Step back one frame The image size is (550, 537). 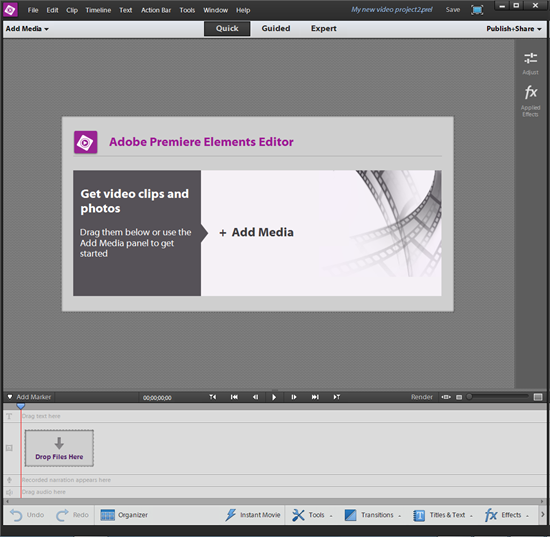click(x=255, y=397)
